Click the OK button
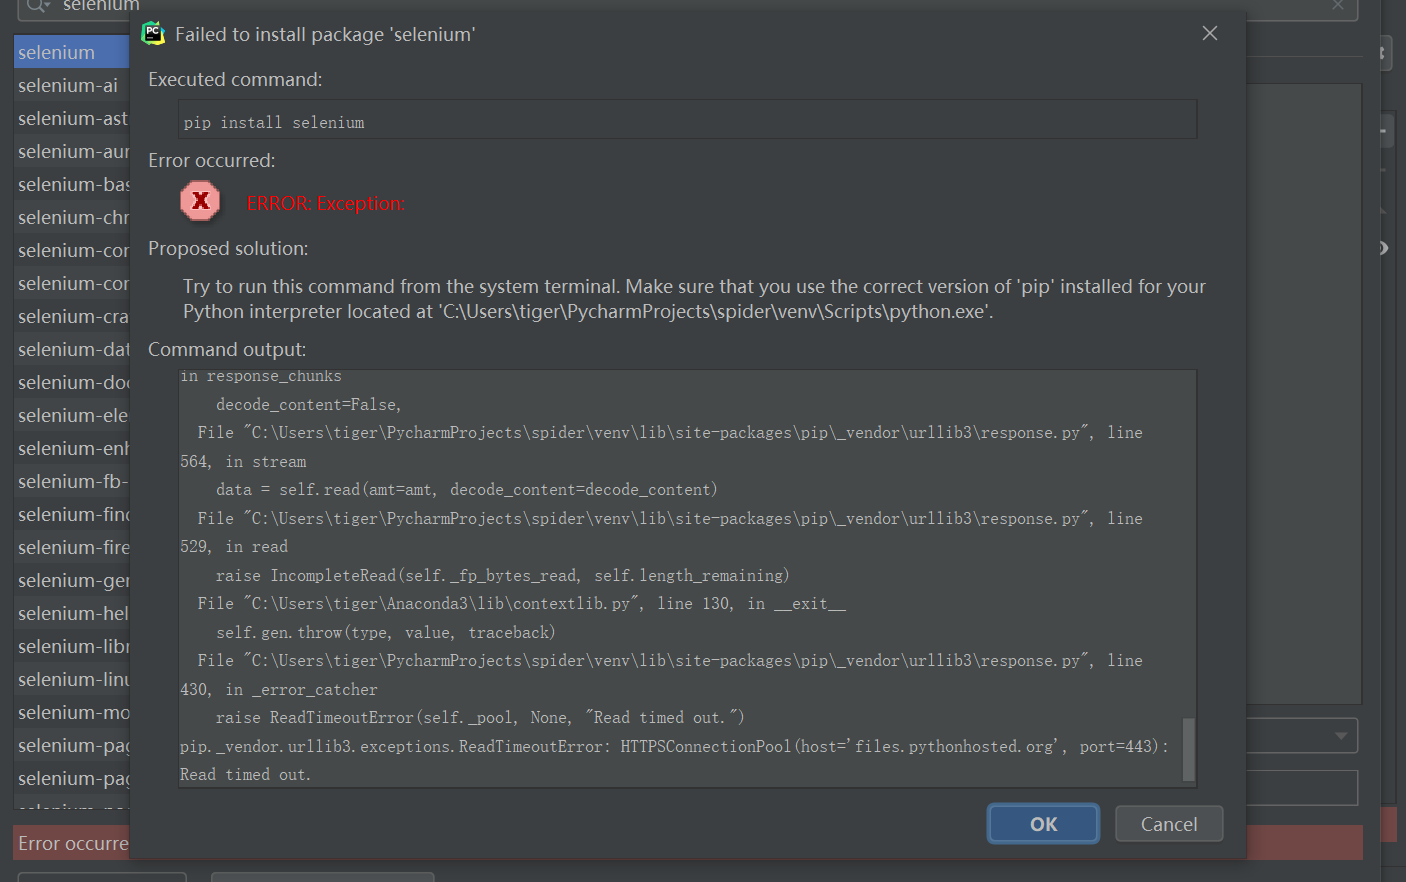This screenshot has width=1406, height=882. pyautogui.click(x=1043, y=824)
